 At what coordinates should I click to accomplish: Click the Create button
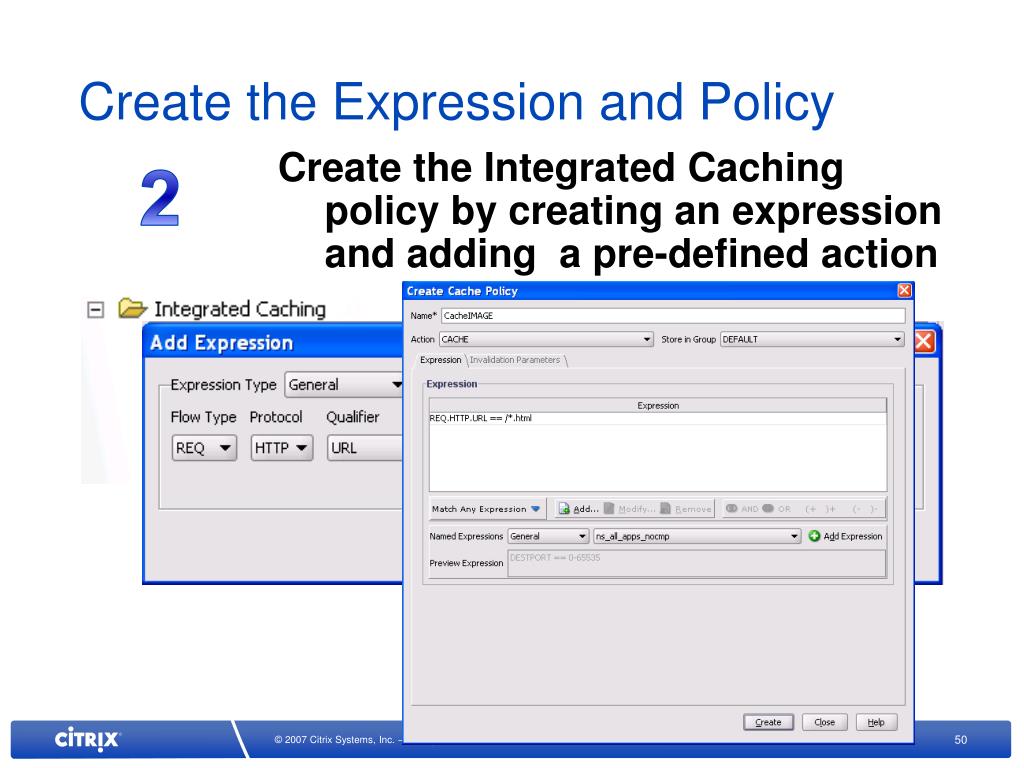[x=768, y=722]
